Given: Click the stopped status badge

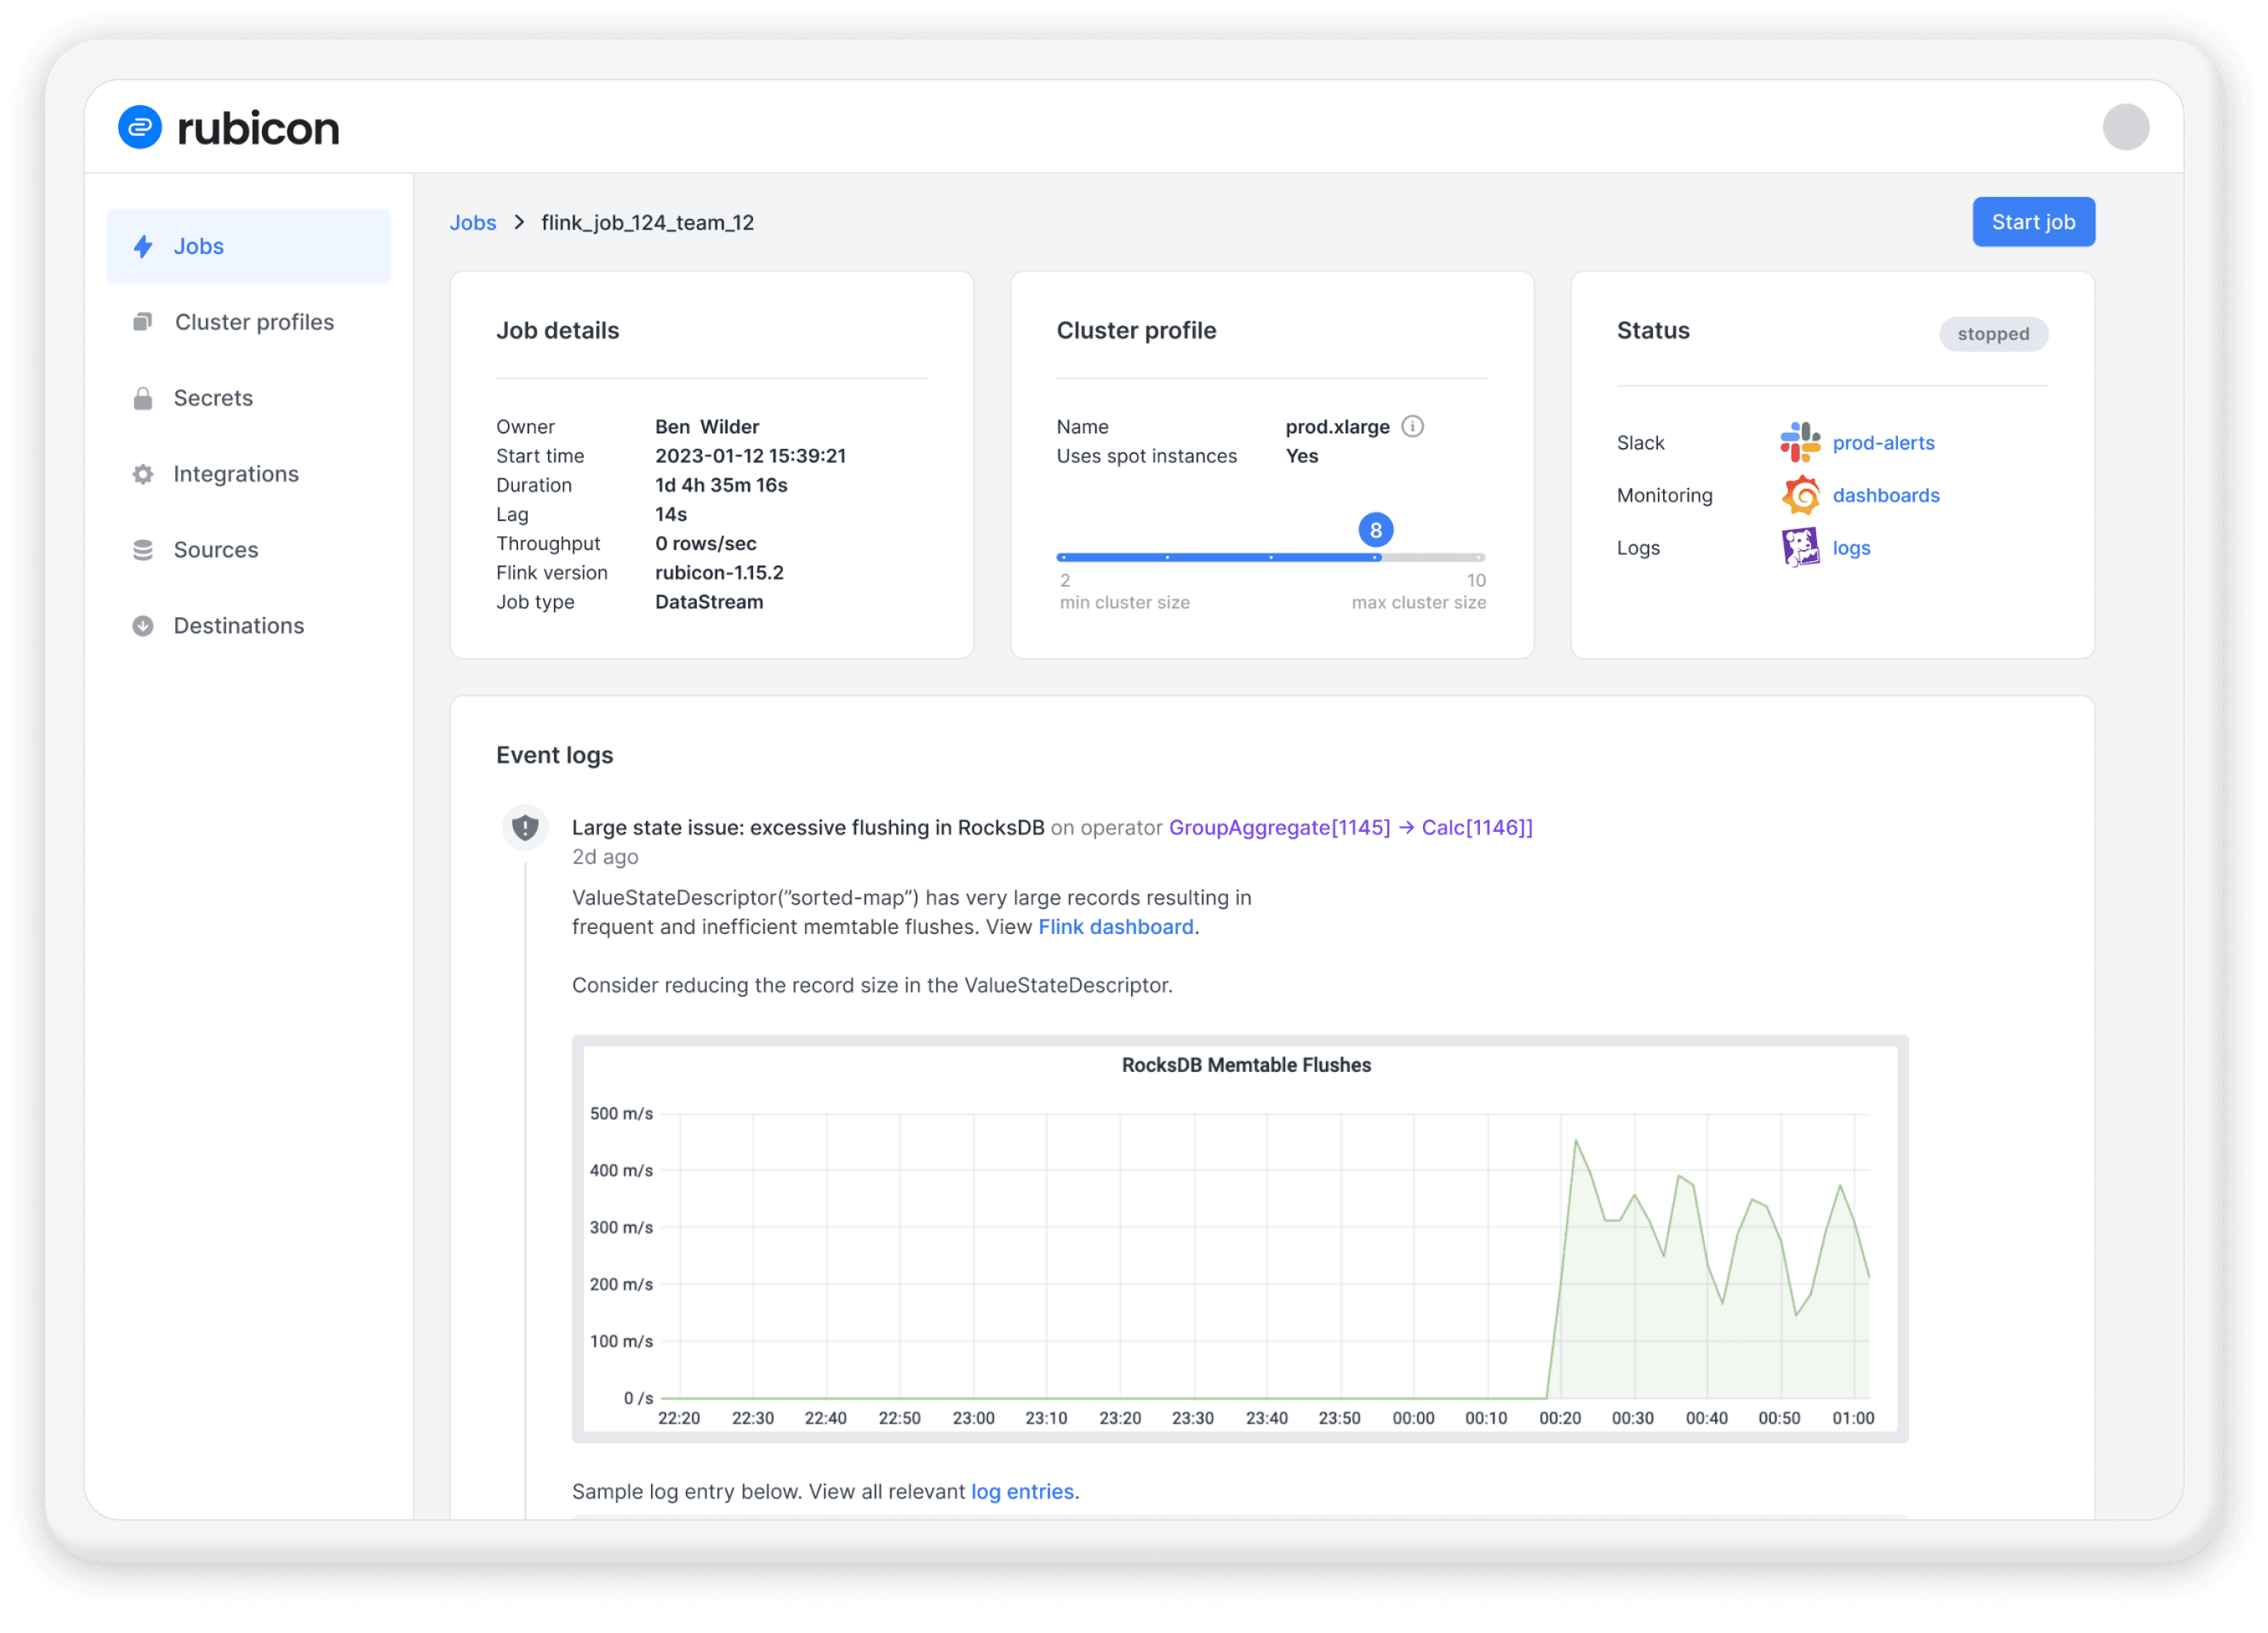Looking at the screenshot, I should click(x=1993, y=334).
